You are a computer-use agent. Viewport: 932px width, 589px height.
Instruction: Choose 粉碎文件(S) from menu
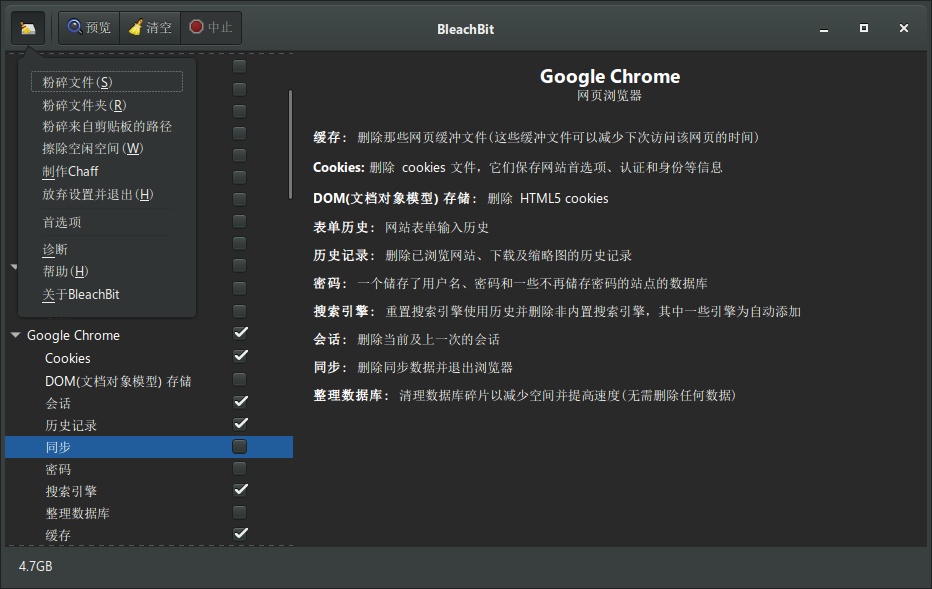click(107, 82)
